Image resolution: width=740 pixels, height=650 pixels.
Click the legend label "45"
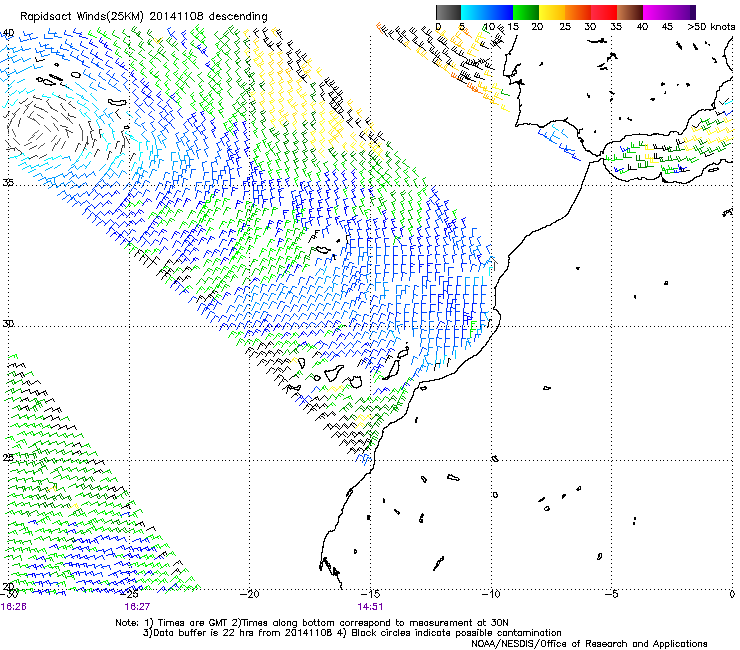tap(666, 27)
